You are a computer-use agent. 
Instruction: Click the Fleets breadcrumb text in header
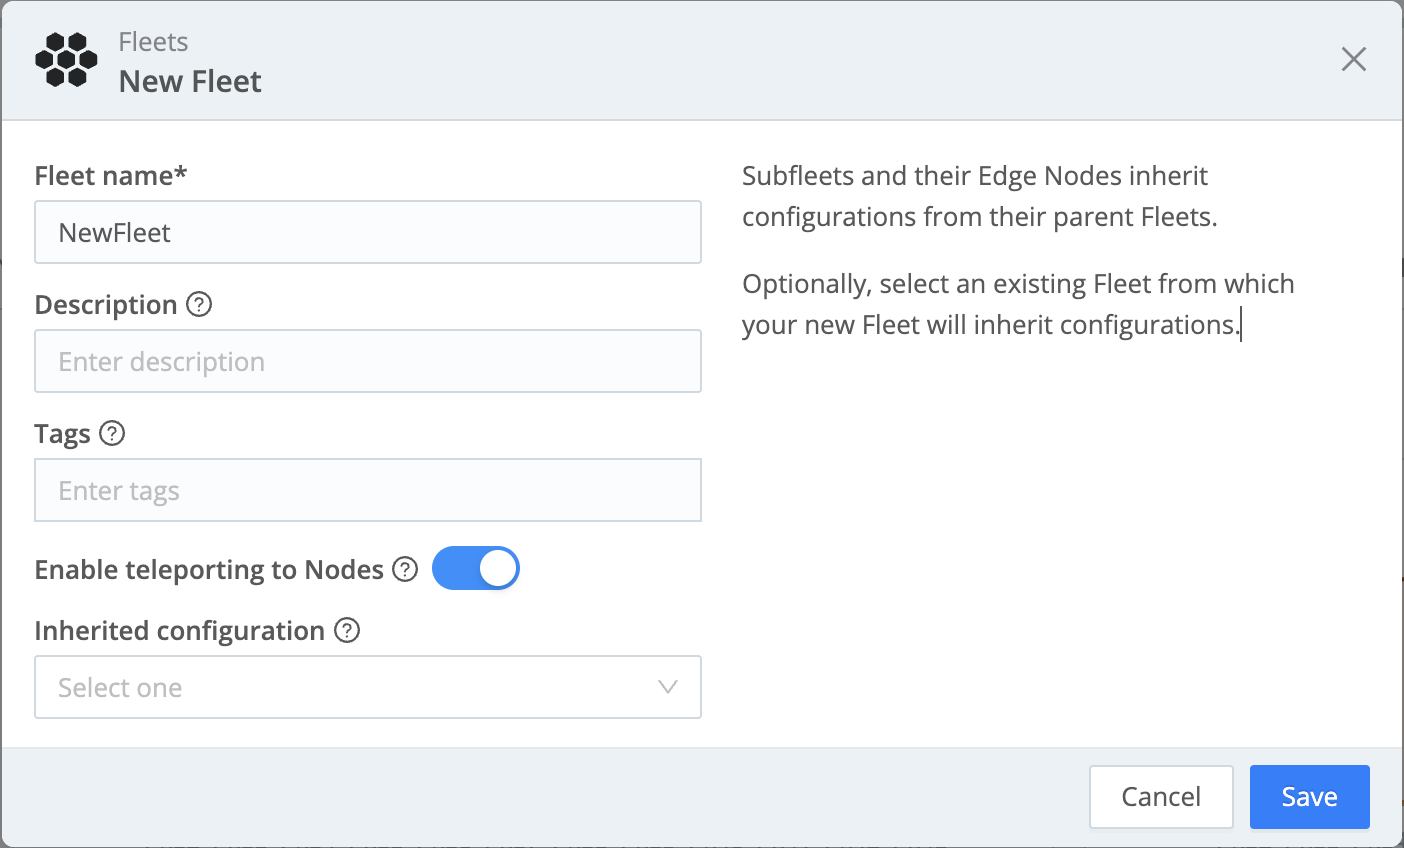click(x=153, y=42)
